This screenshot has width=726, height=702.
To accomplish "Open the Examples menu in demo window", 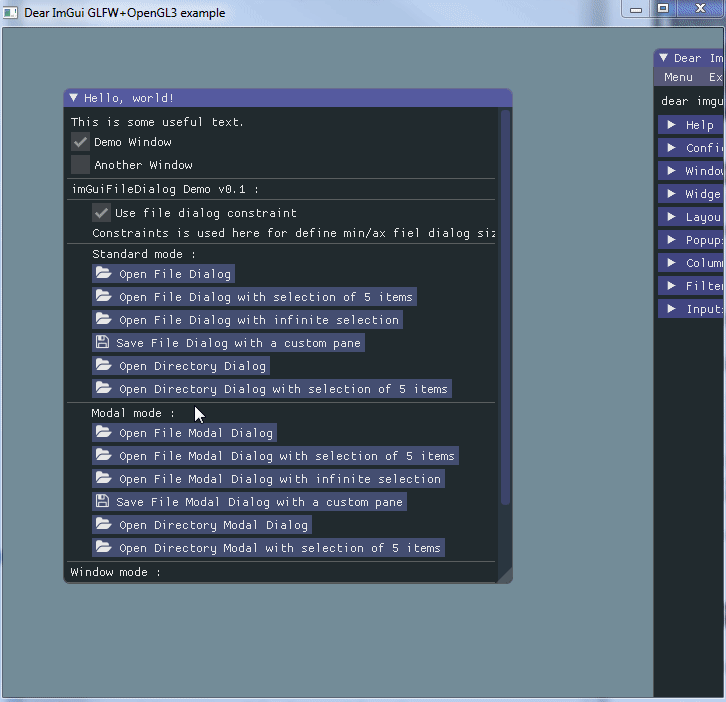I will coord(717,77).
